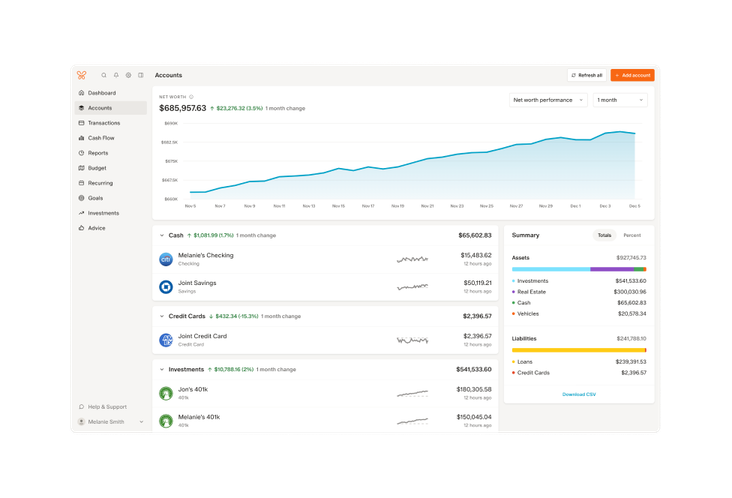Image resolution: width=732 pixels, height=498 pixels.
Task: Click the Credit Cards row in Liabilities
Action: [579, 373]
